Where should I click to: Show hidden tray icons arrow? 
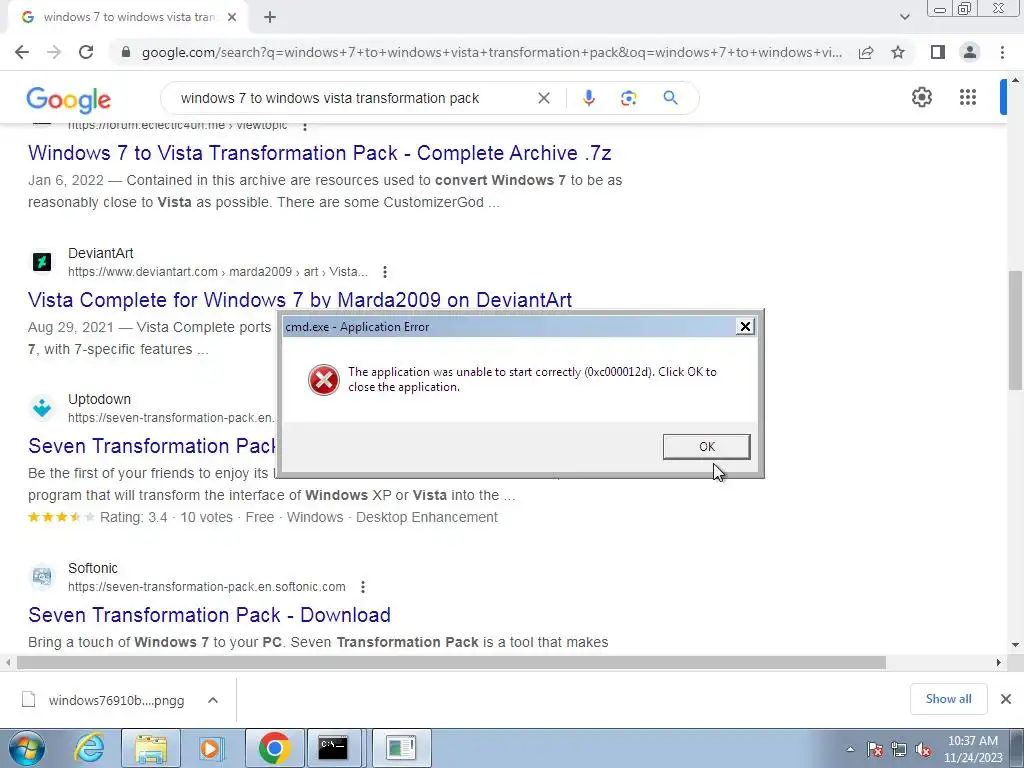click(x=850, y=750)
